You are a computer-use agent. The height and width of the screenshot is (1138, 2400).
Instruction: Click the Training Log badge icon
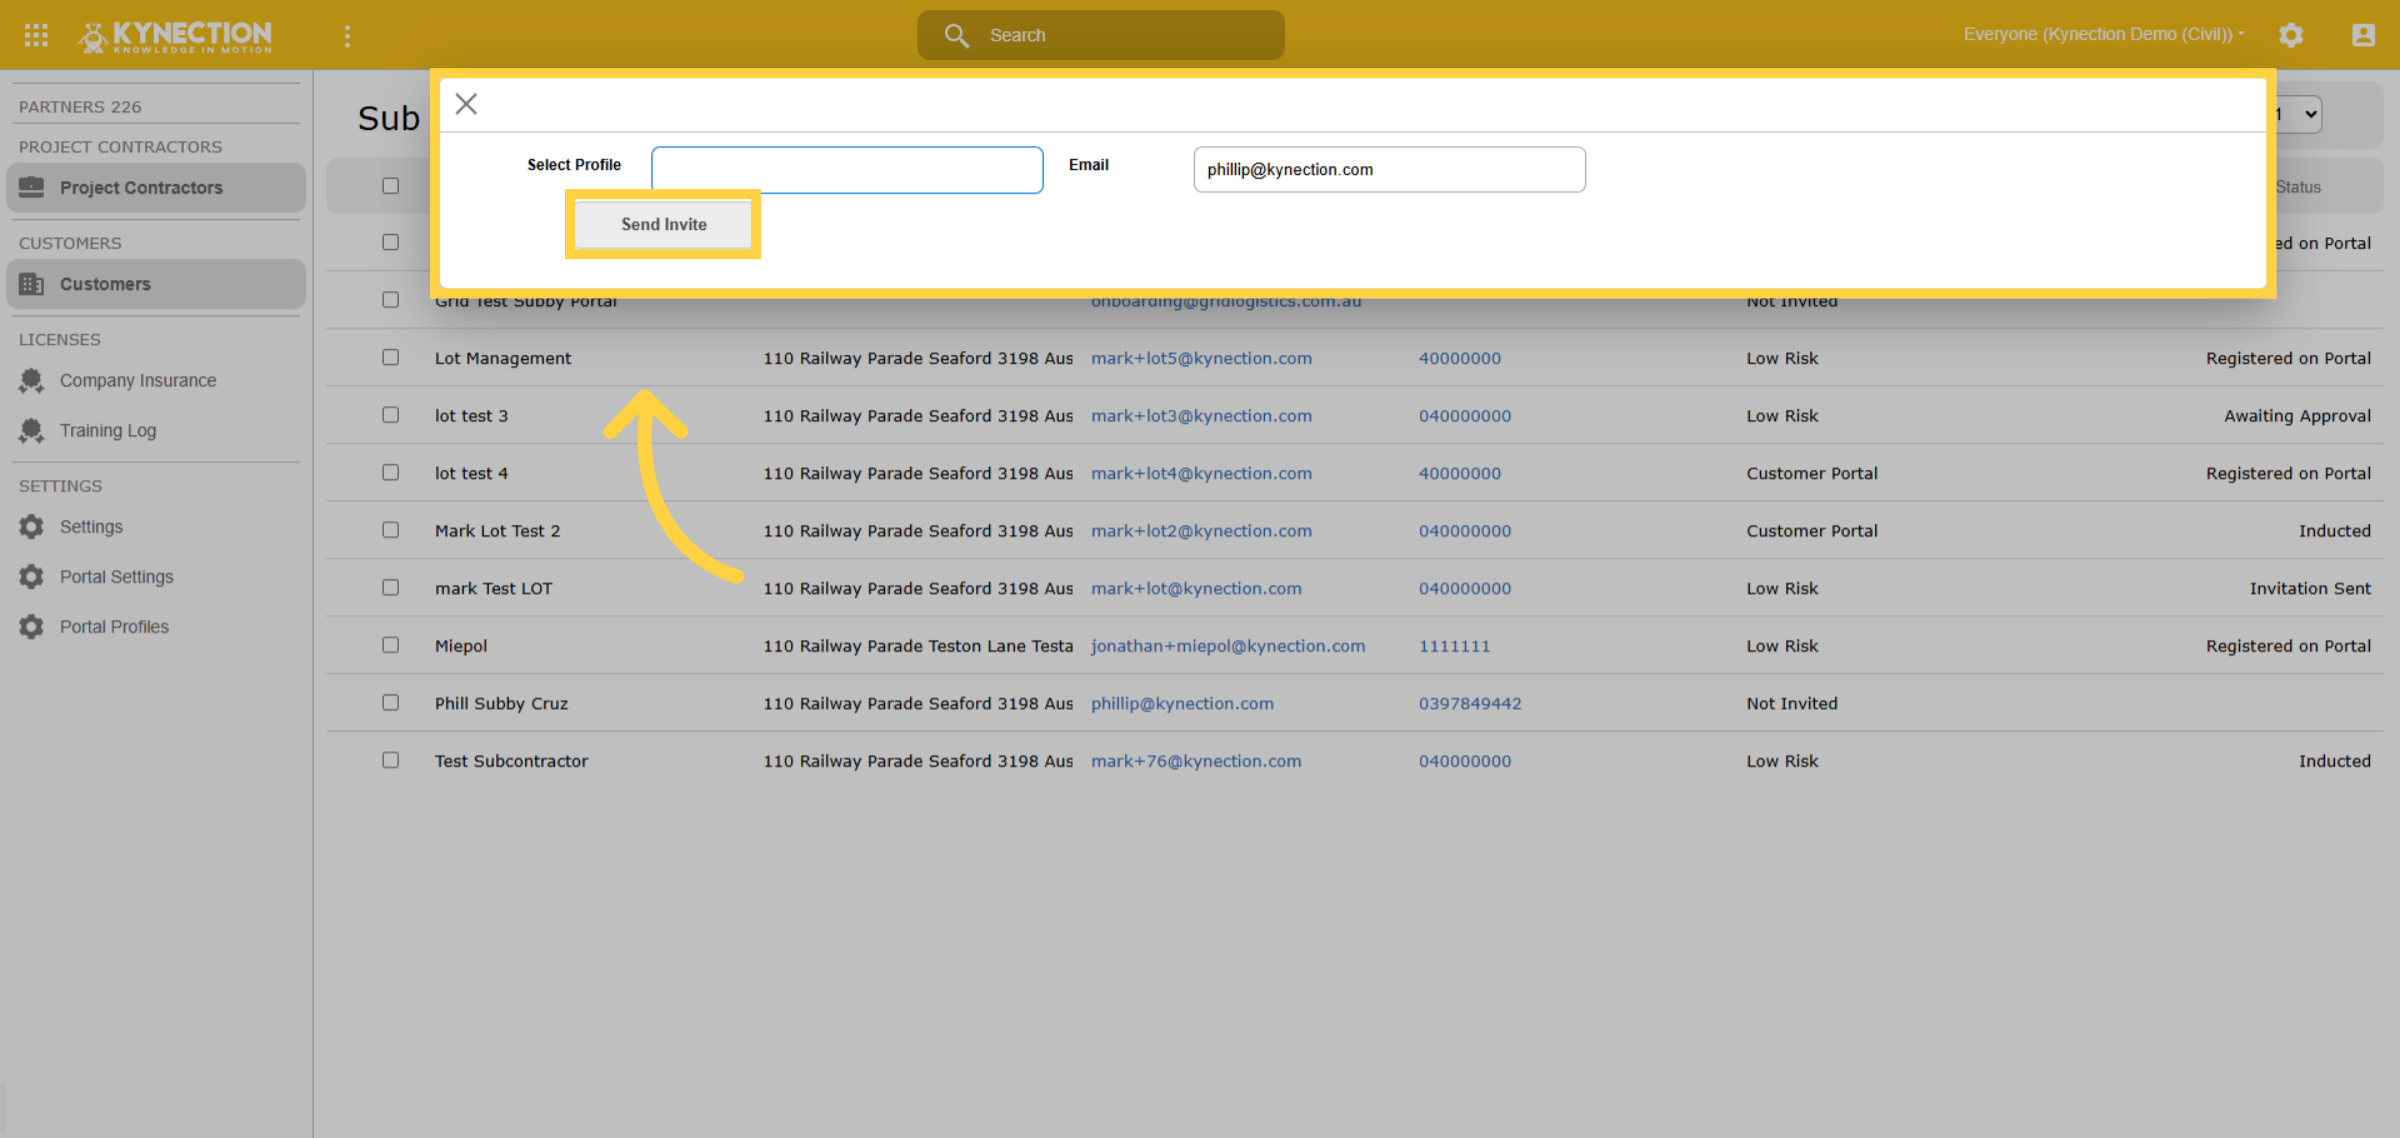32,430
